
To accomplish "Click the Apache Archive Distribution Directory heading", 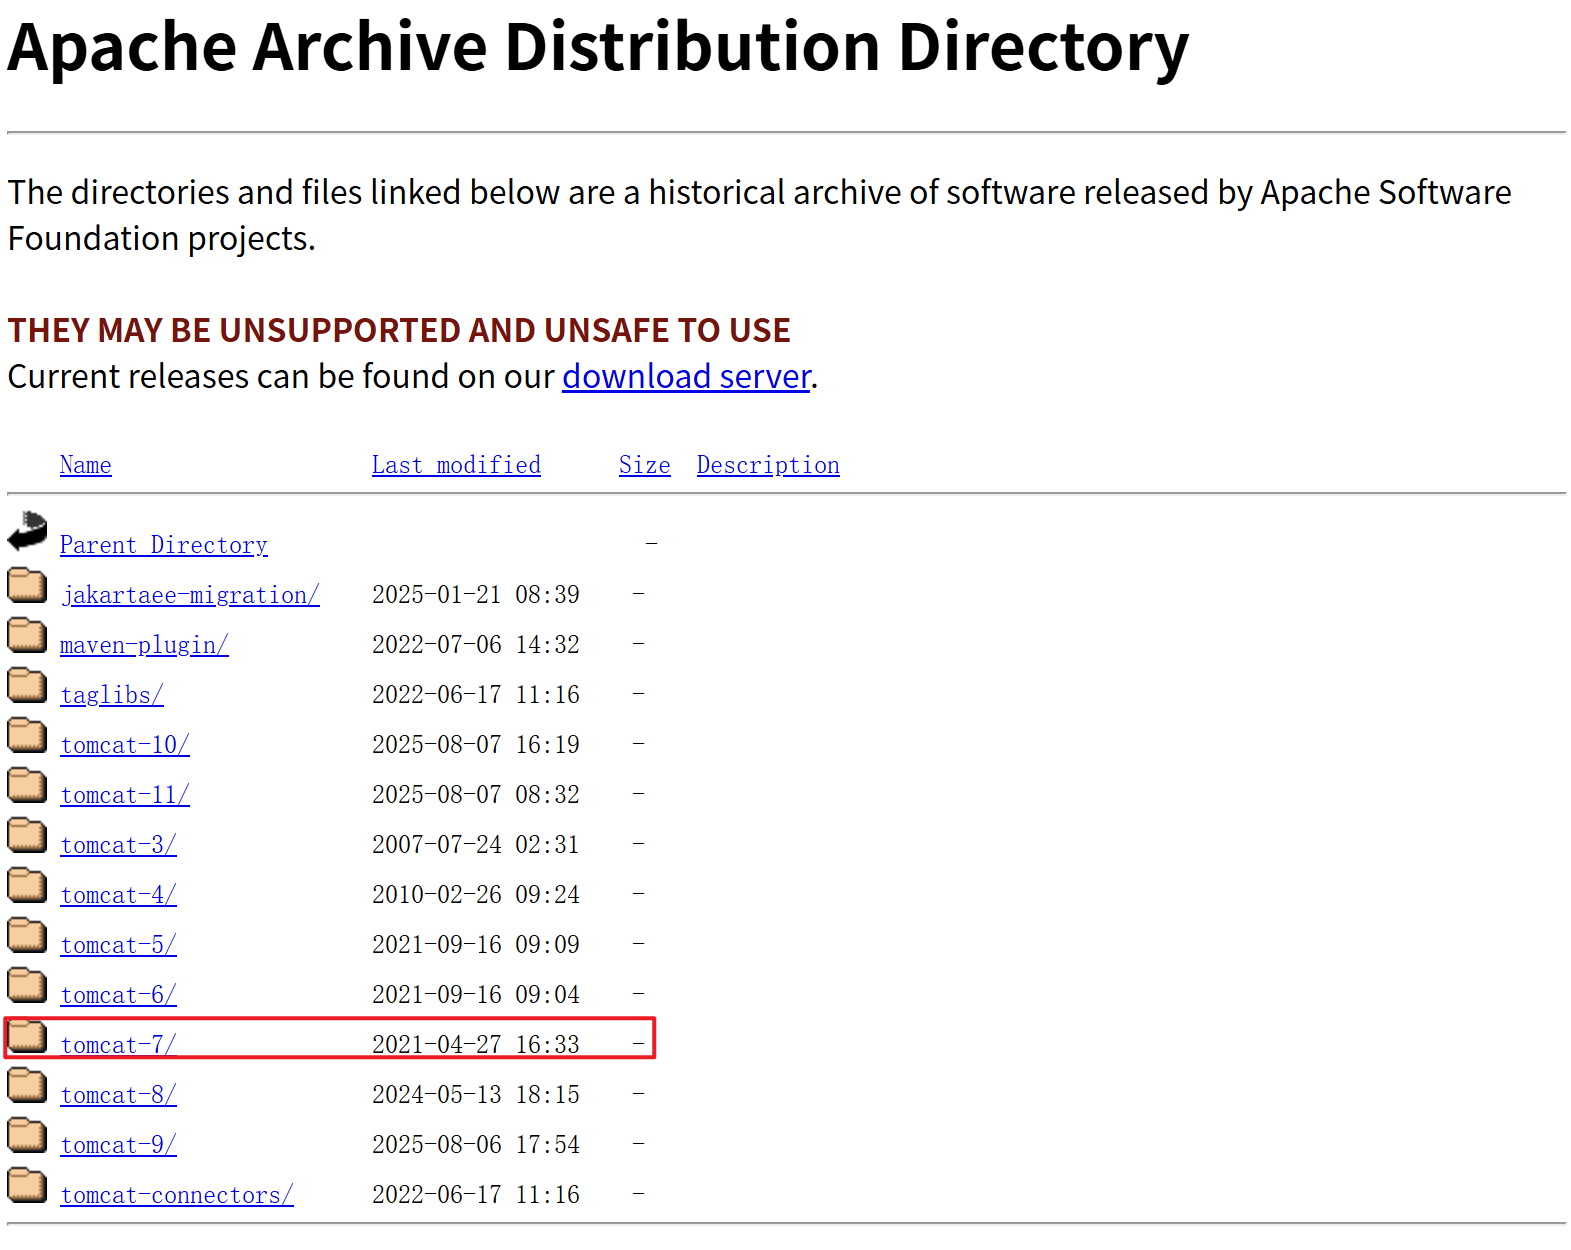I will coord(598,48).
